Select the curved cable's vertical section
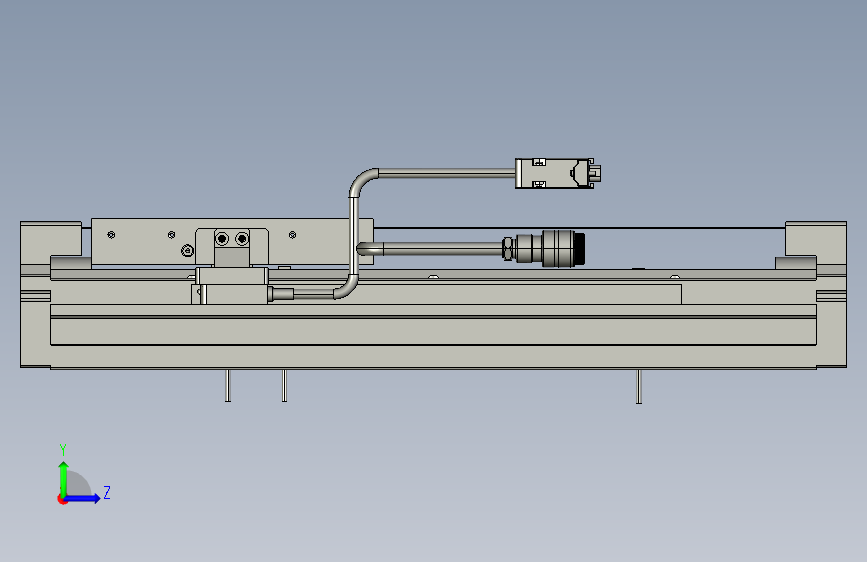 tap(354, 235)
